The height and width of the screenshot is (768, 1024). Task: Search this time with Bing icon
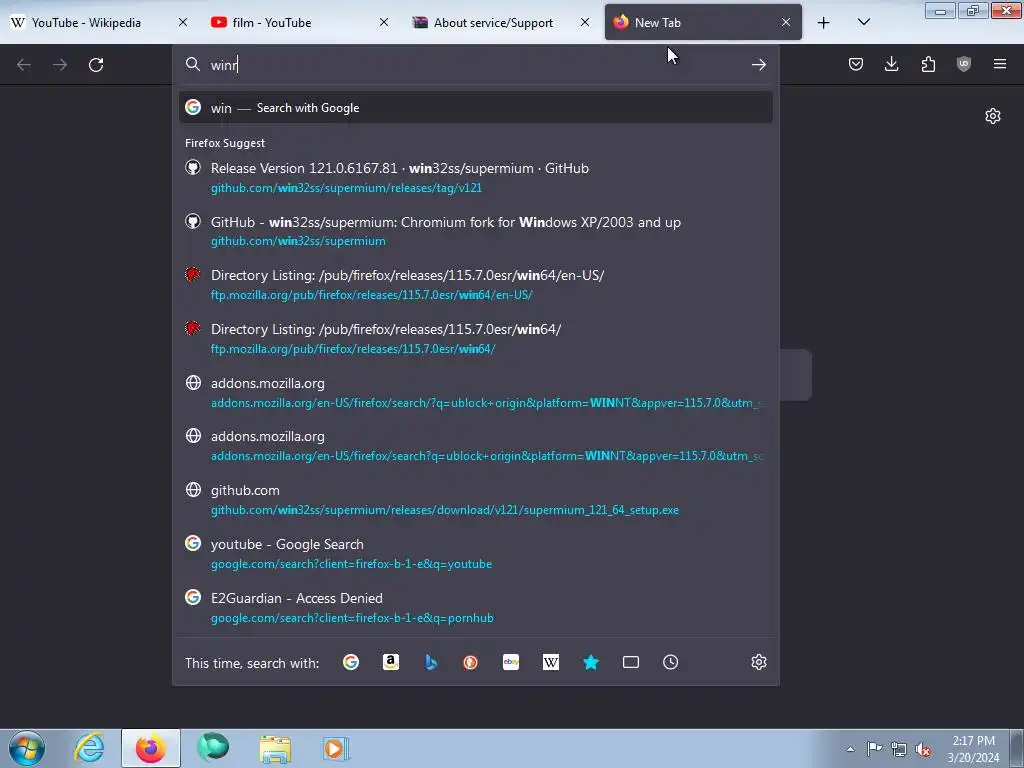431,662
